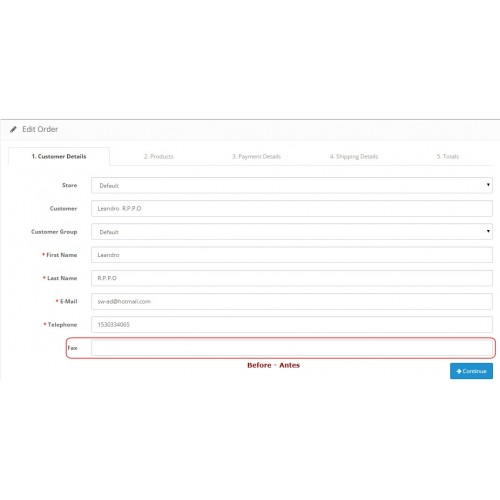The image size is (500, 500).
Task: Switch to the 1. Customer Details tab
Action: click(59, 156)
